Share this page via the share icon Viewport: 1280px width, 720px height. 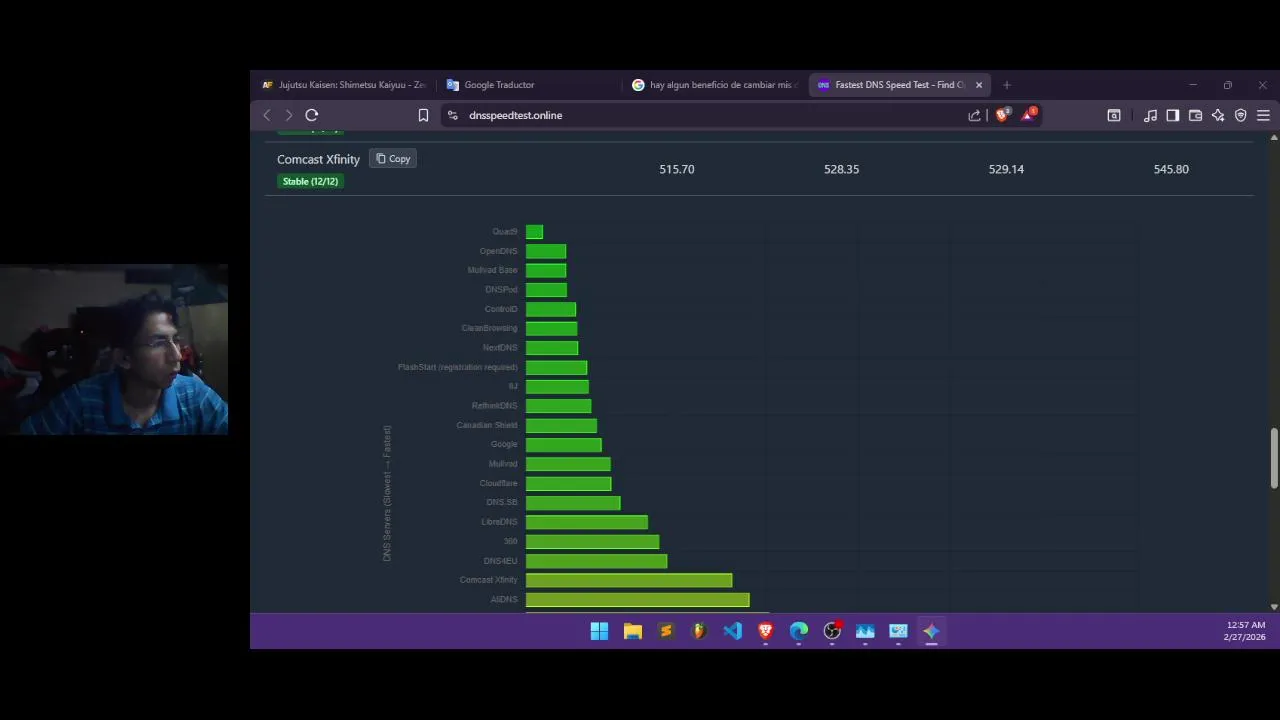coord(974,115)
